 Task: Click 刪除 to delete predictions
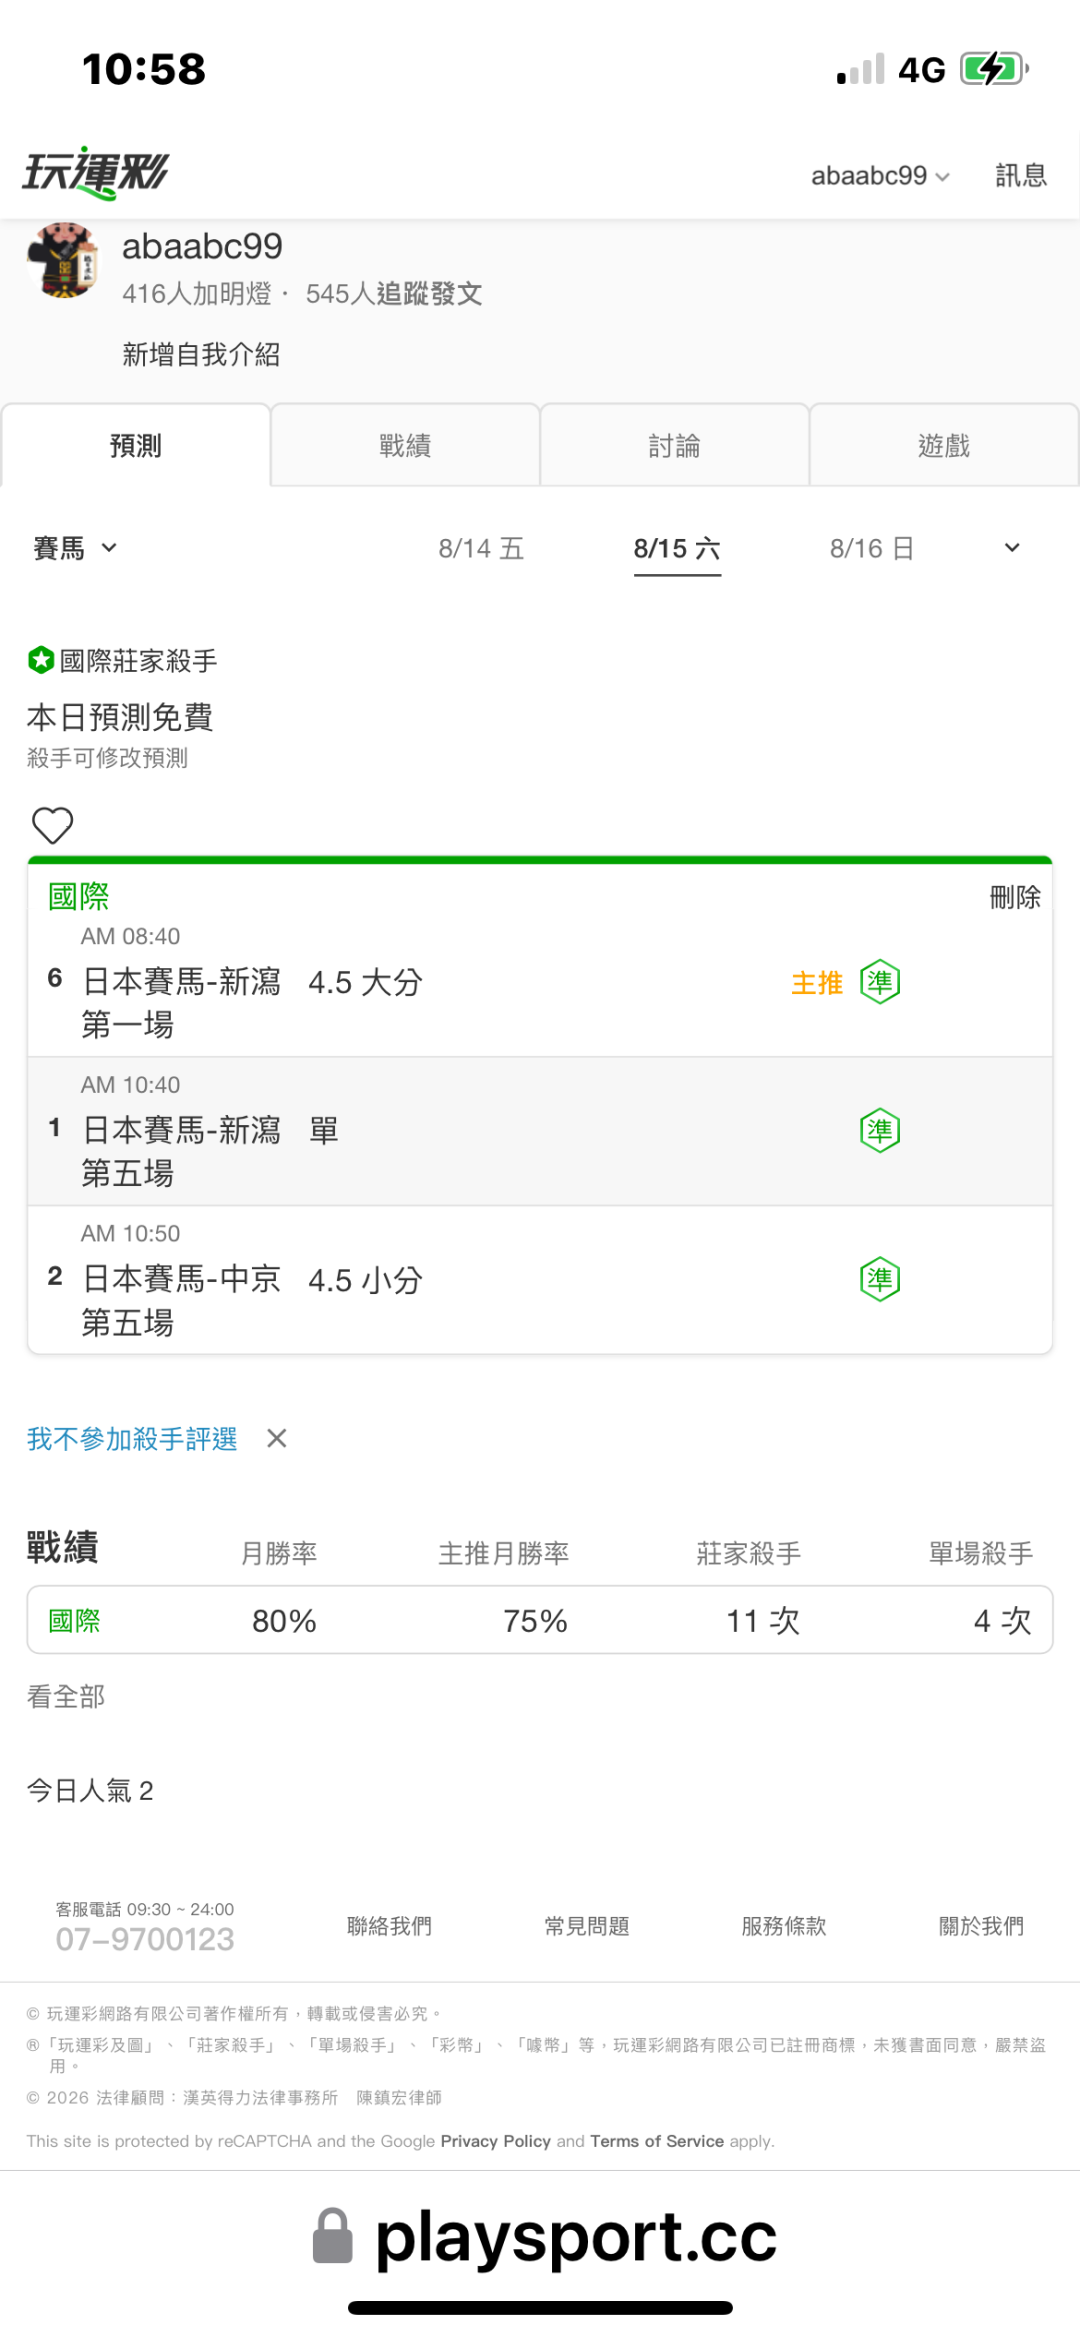click(1015, 897)
